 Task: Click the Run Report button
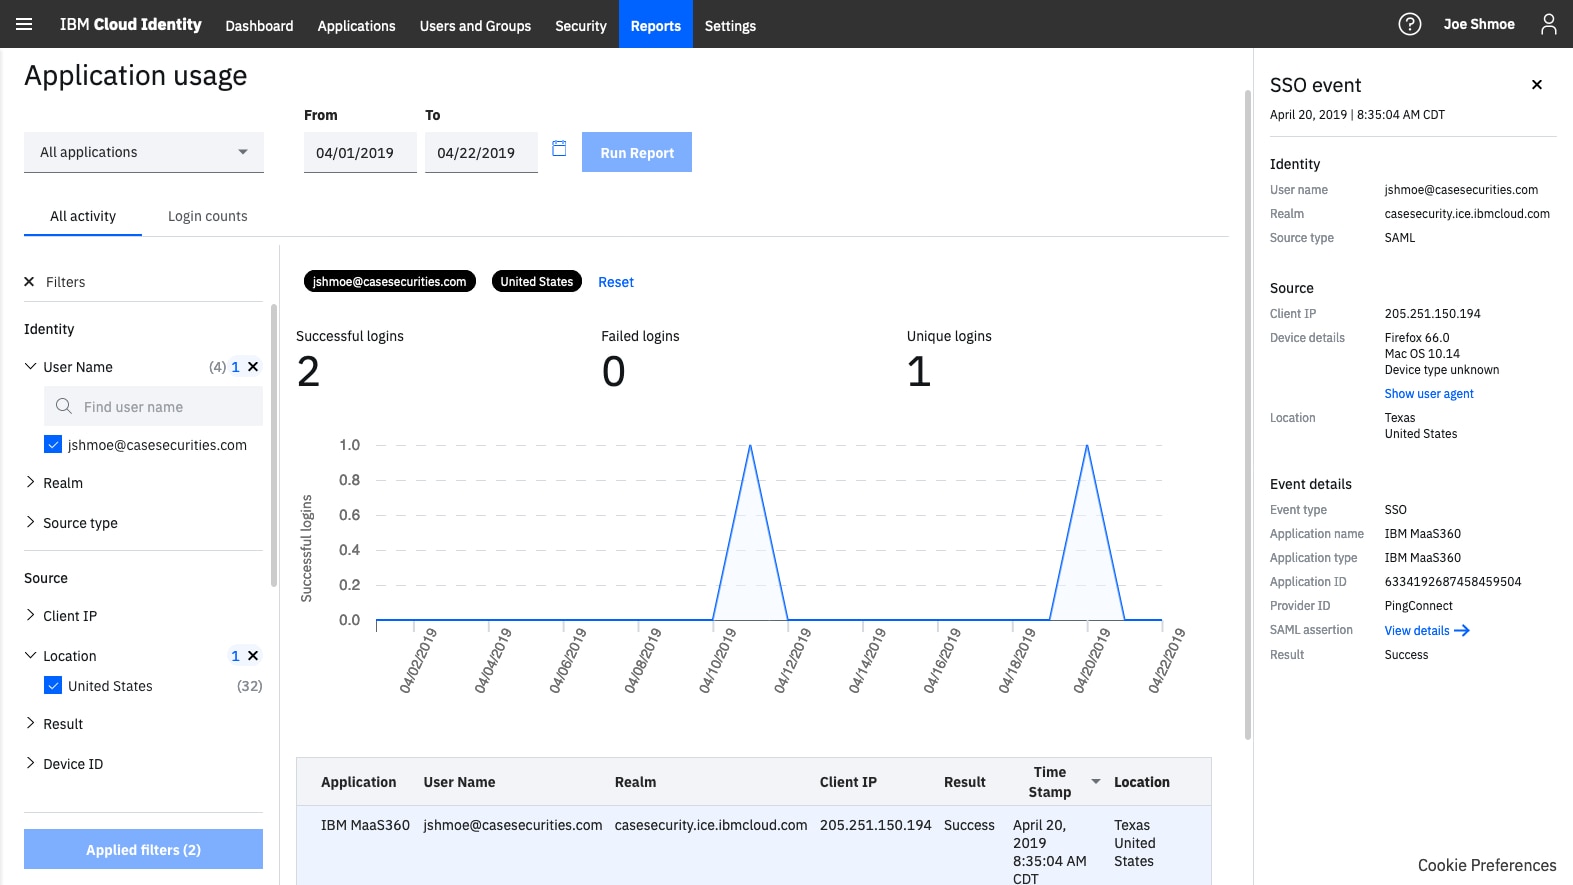[637, 152]
